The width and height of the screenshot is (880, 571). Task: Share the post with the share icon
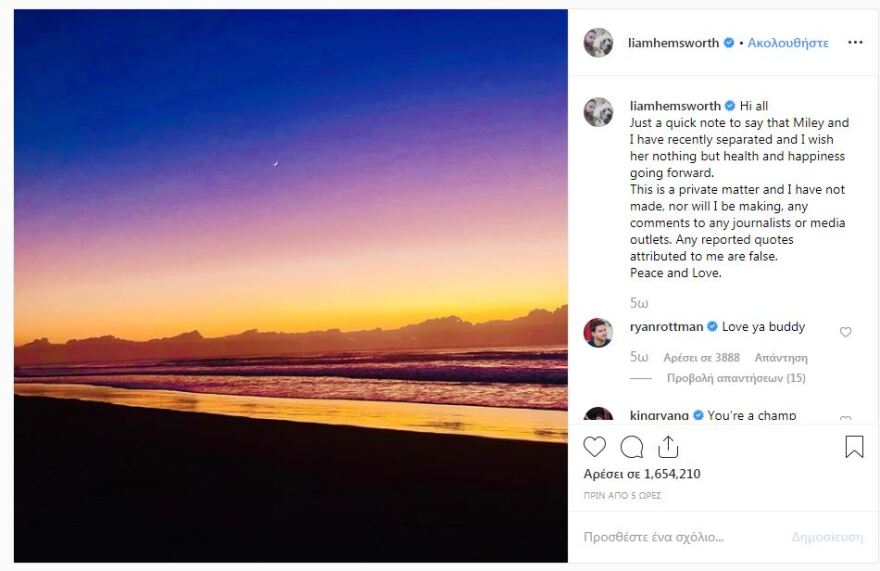[x=668, y=447]
